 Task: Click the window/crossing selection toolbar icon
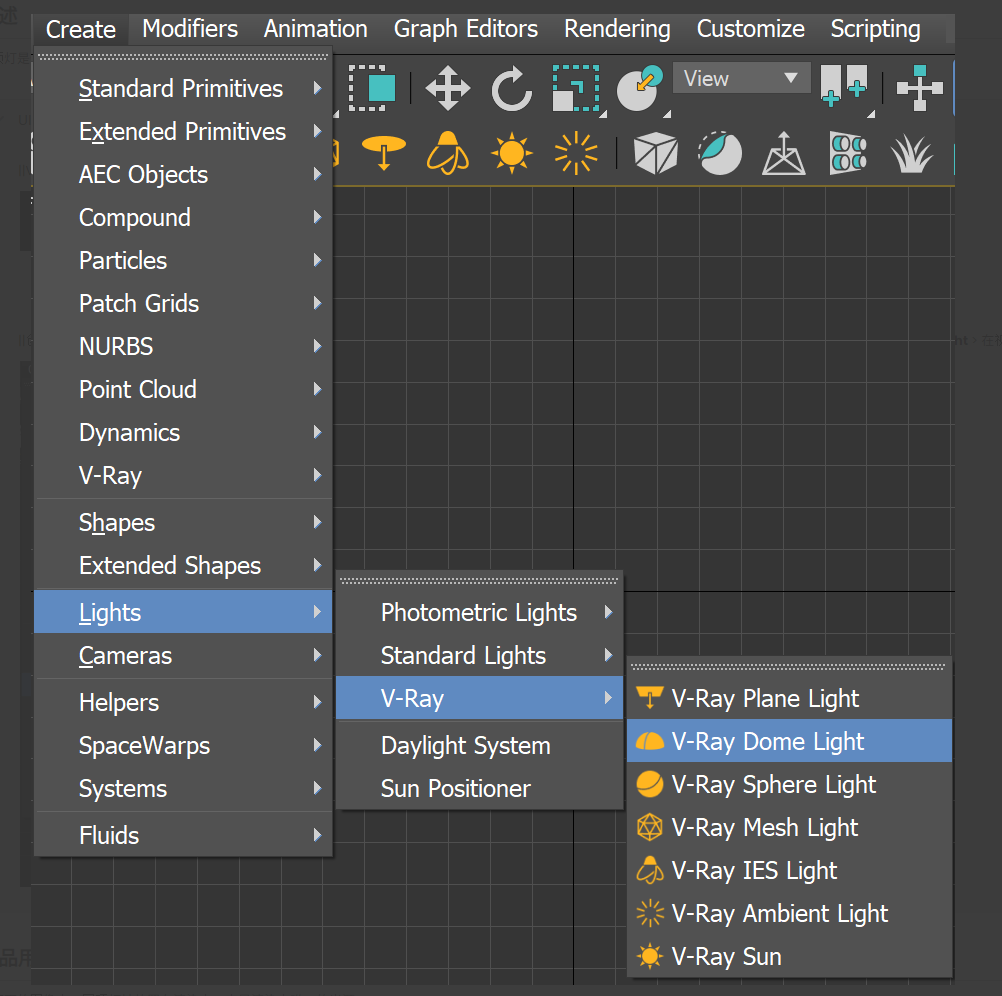point(372,88)
